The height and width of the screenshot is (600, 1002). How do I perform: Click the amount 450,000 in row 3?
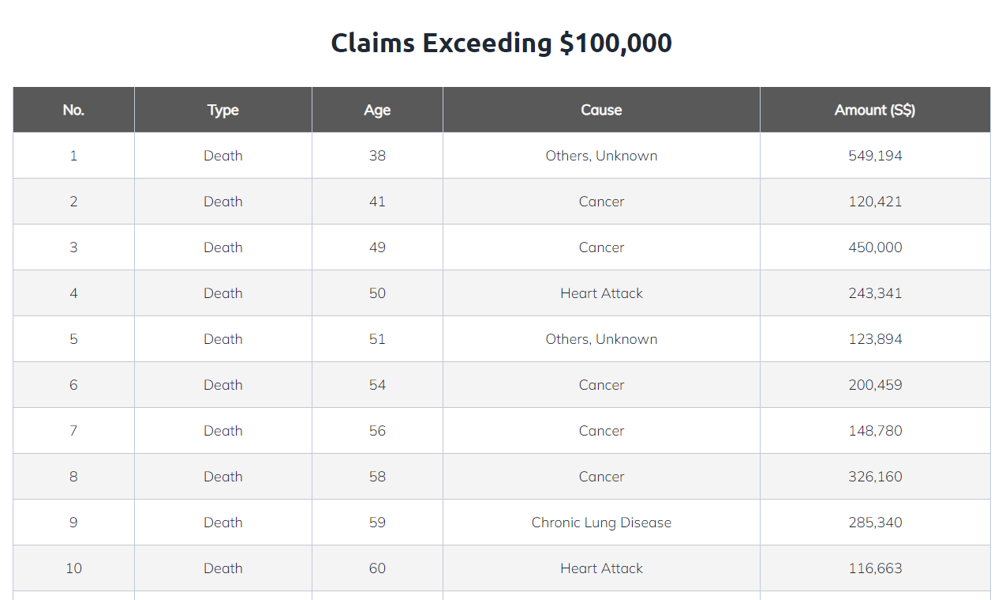coord(875,248)
